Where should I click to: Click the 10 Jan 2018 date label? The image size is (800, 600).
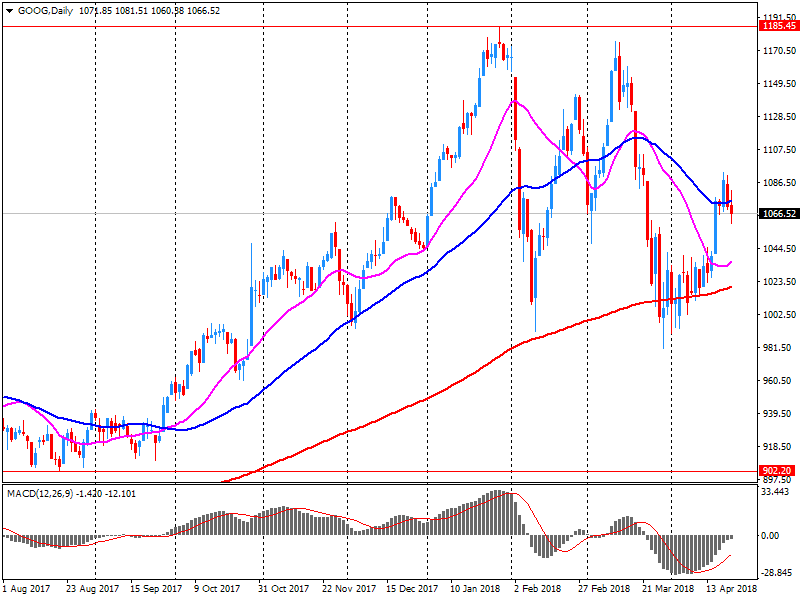click(475, 588)
